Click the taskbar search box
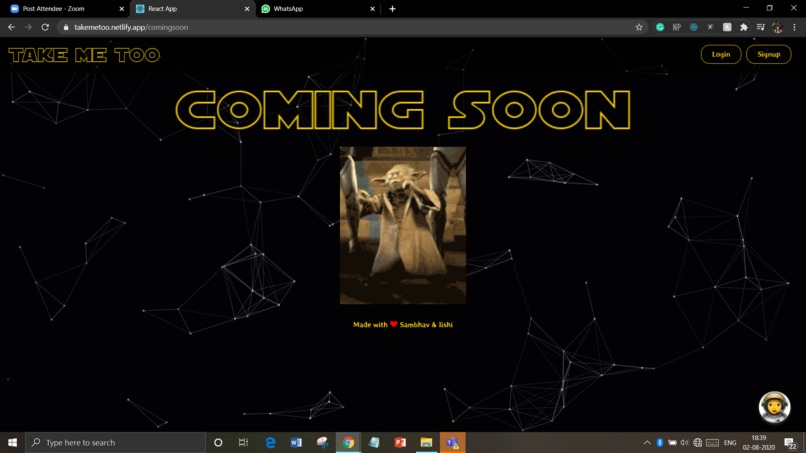The width and height of the screenshot is (806, 453). 115,442
